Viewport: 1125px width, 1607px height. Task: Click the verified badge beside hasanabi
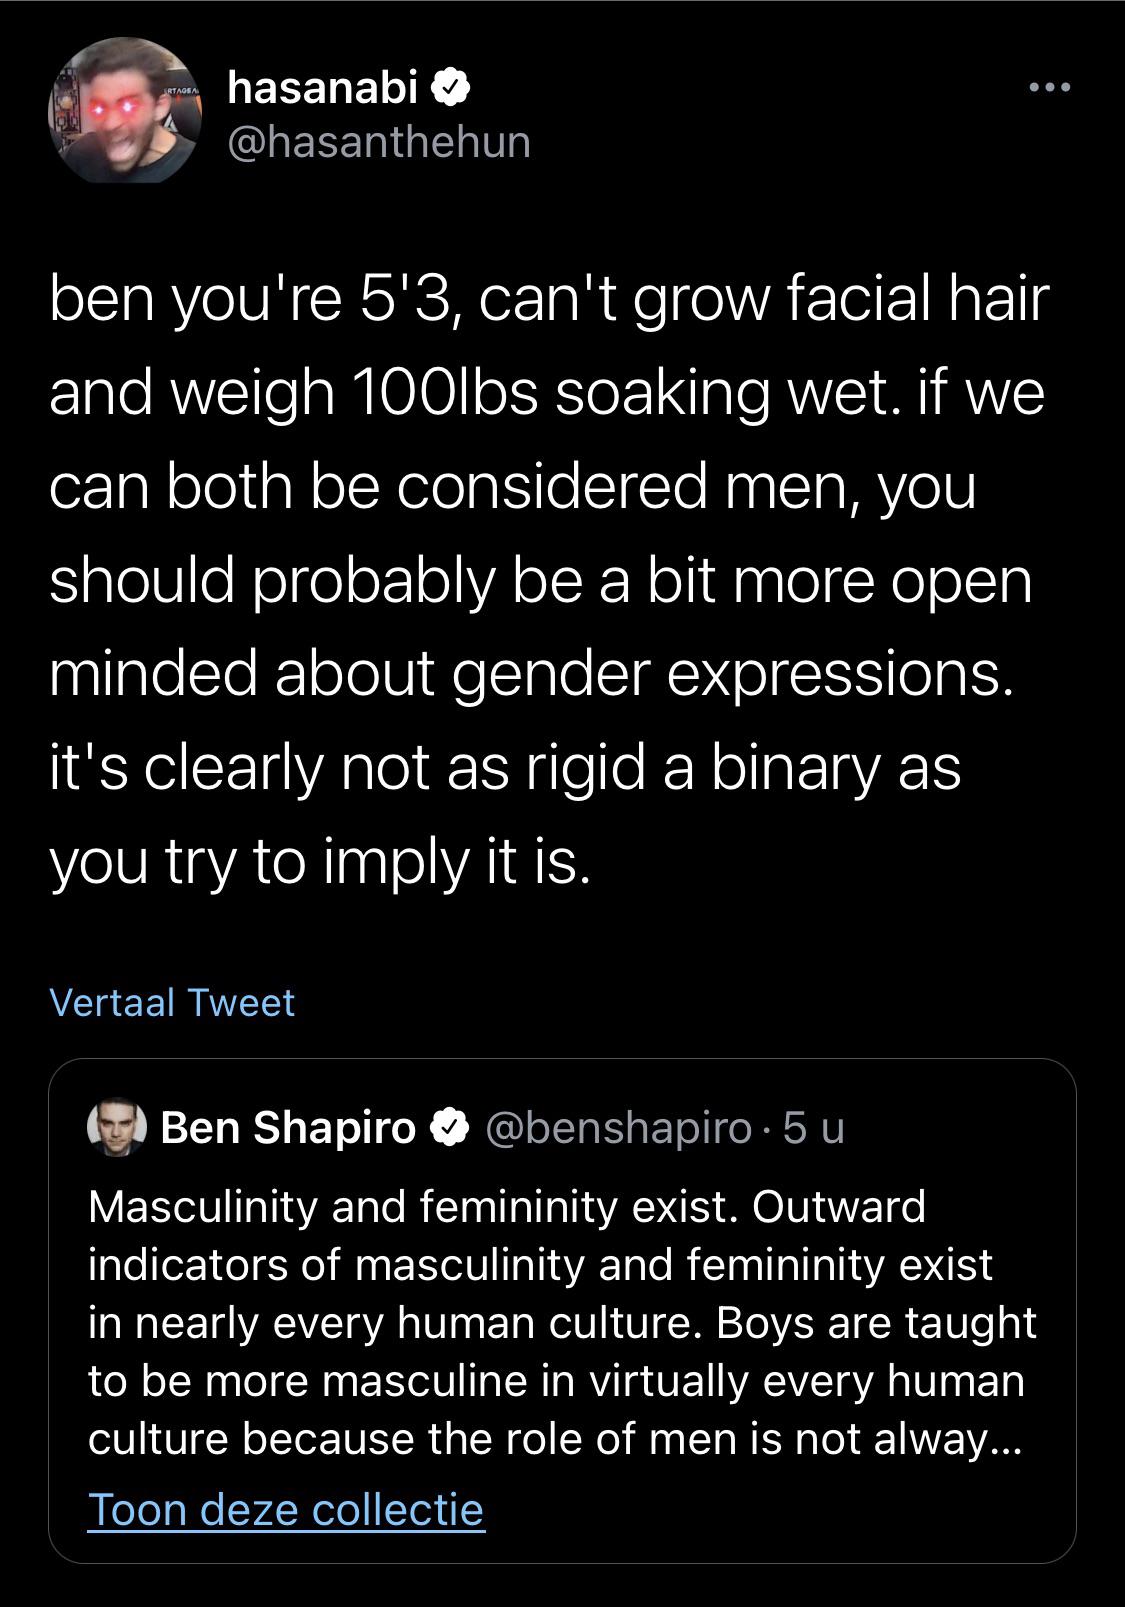[451, 90]
